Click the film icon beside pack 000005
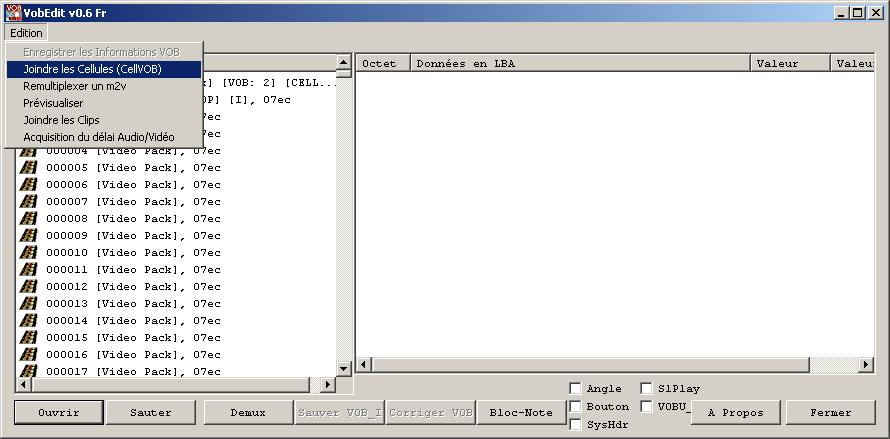The width and height of the screenshot is (890, 439). tap(29, 168)
